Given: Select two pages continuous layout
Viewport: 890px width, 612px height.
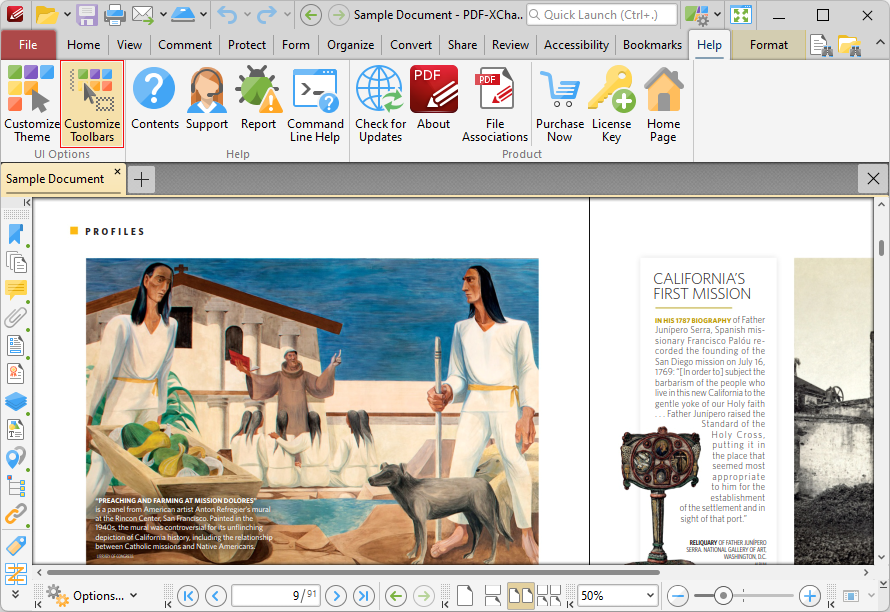Looking at the screenshot, I should pyautogui.click(x=549, y=596).
